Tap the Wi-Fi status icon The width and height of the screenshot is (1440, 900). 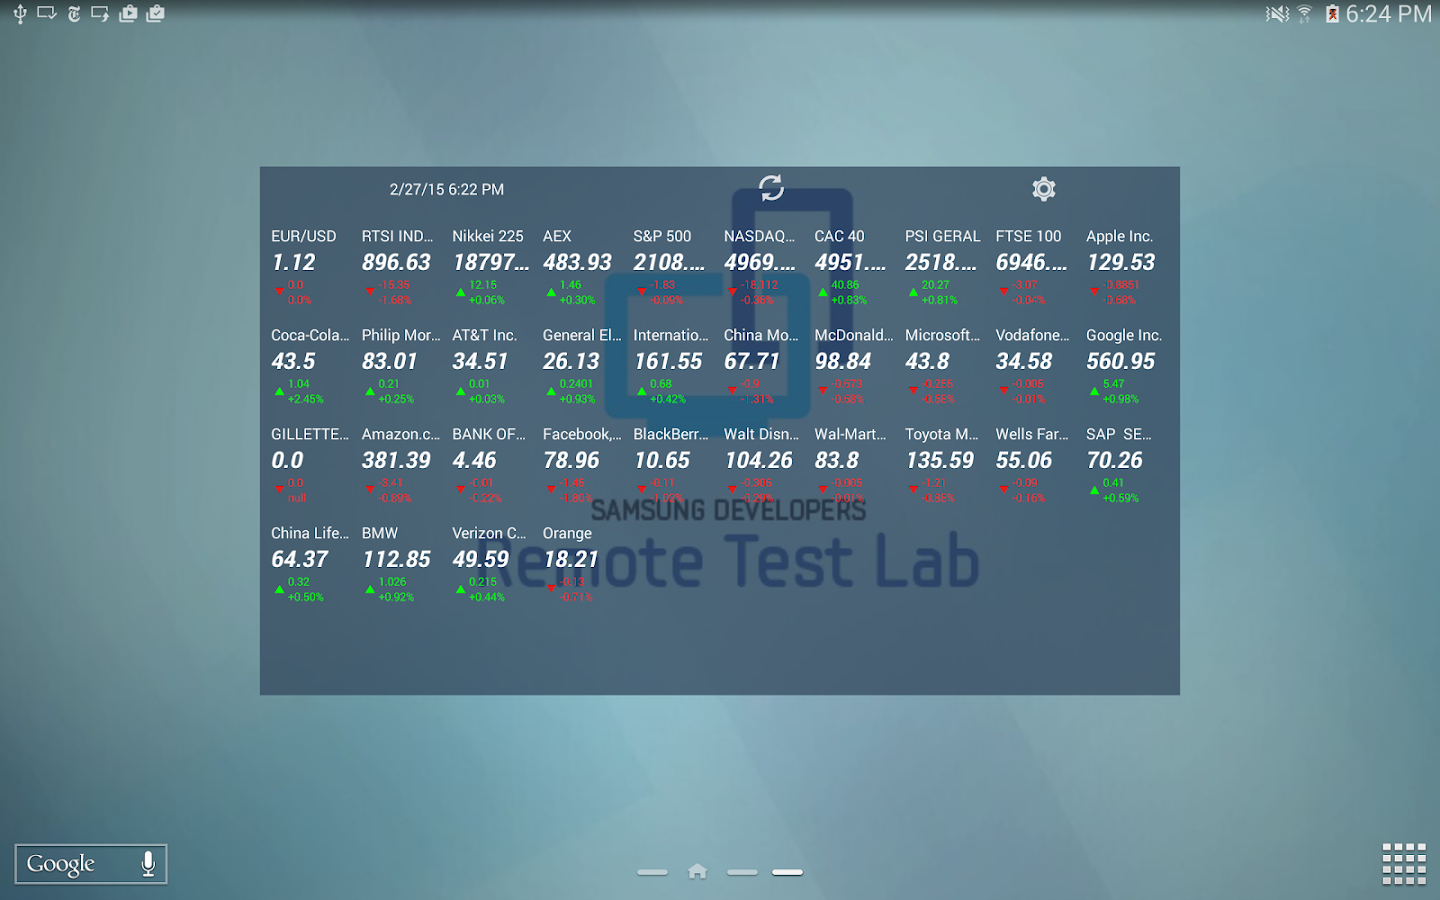pos(1304,14)
